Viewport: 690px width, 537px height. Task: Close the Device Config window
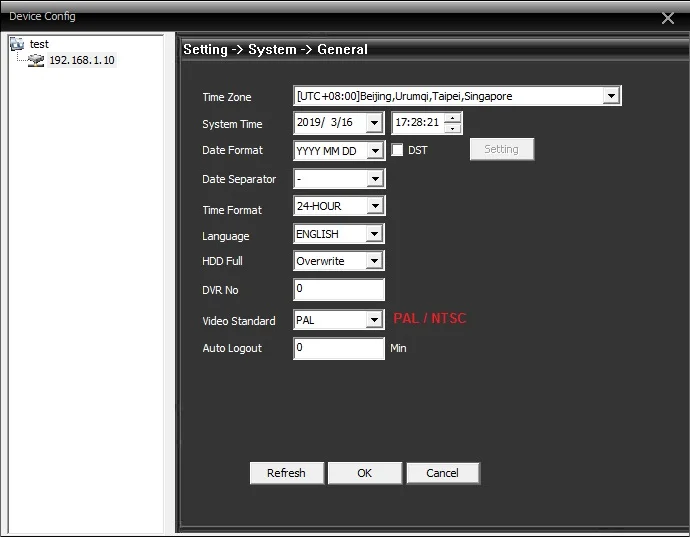(668, 18)
